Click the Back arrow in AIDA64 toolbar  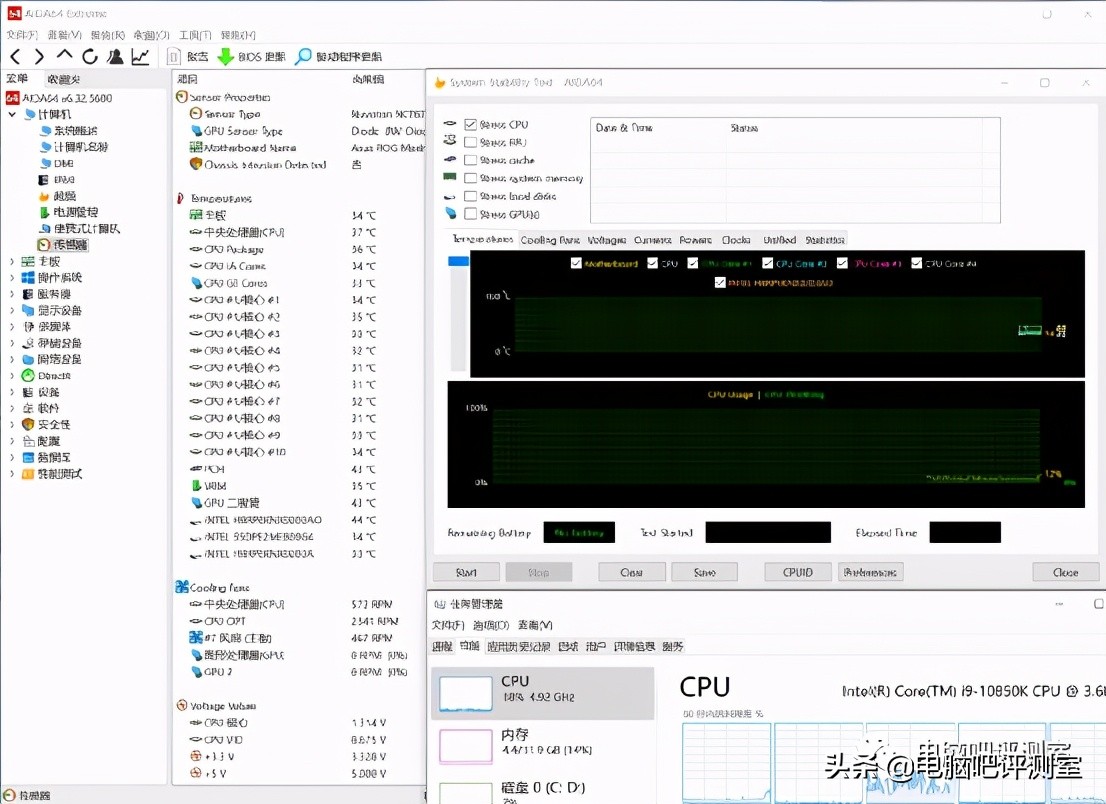(15, 56)
